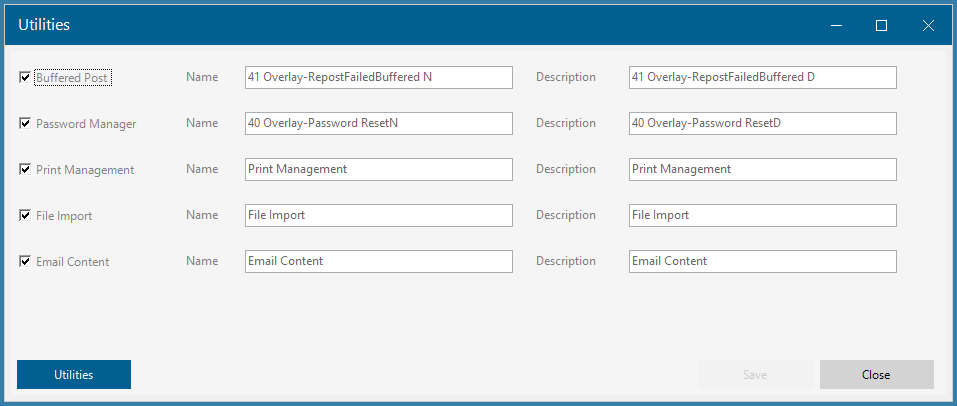Toggle the File Import checkbox
Viewport: 957px width, 406px height.
click(x=25, y=216)
